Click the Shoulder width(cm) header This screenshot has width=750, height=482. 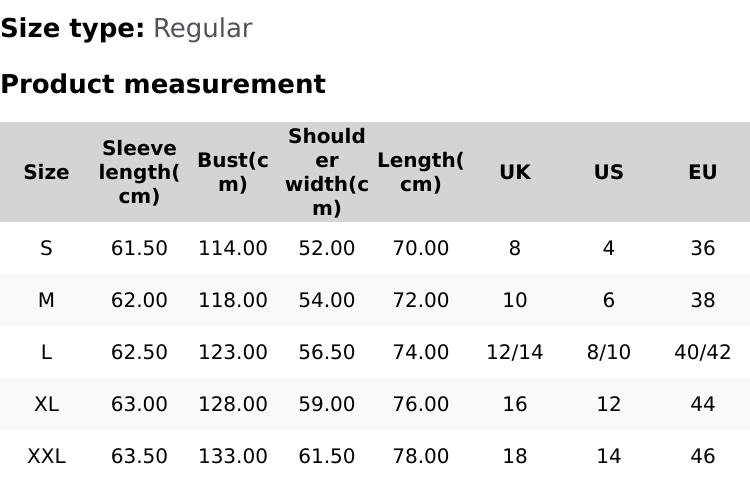(x=327, y=172)
